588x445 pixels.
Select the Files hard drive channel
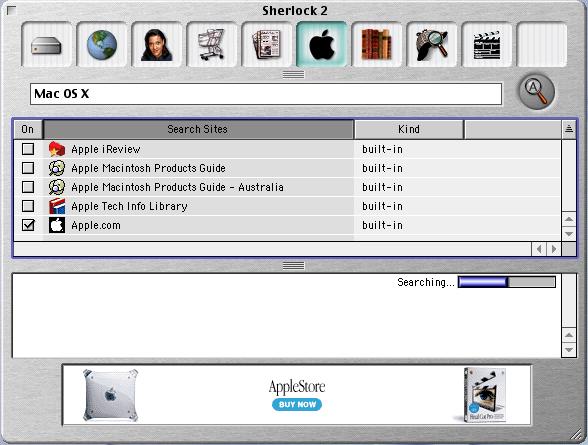(46, 45)
